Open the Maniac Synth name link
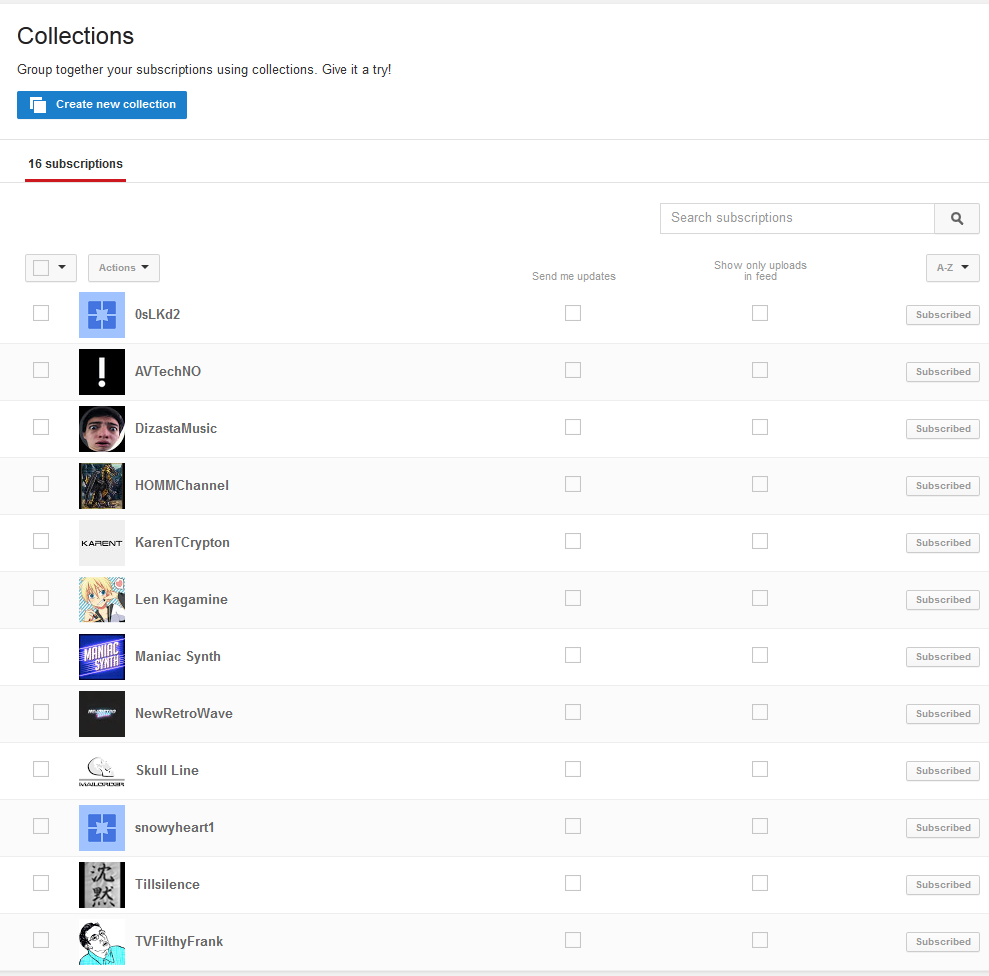The image size is (989, 976). pos(178,657)
